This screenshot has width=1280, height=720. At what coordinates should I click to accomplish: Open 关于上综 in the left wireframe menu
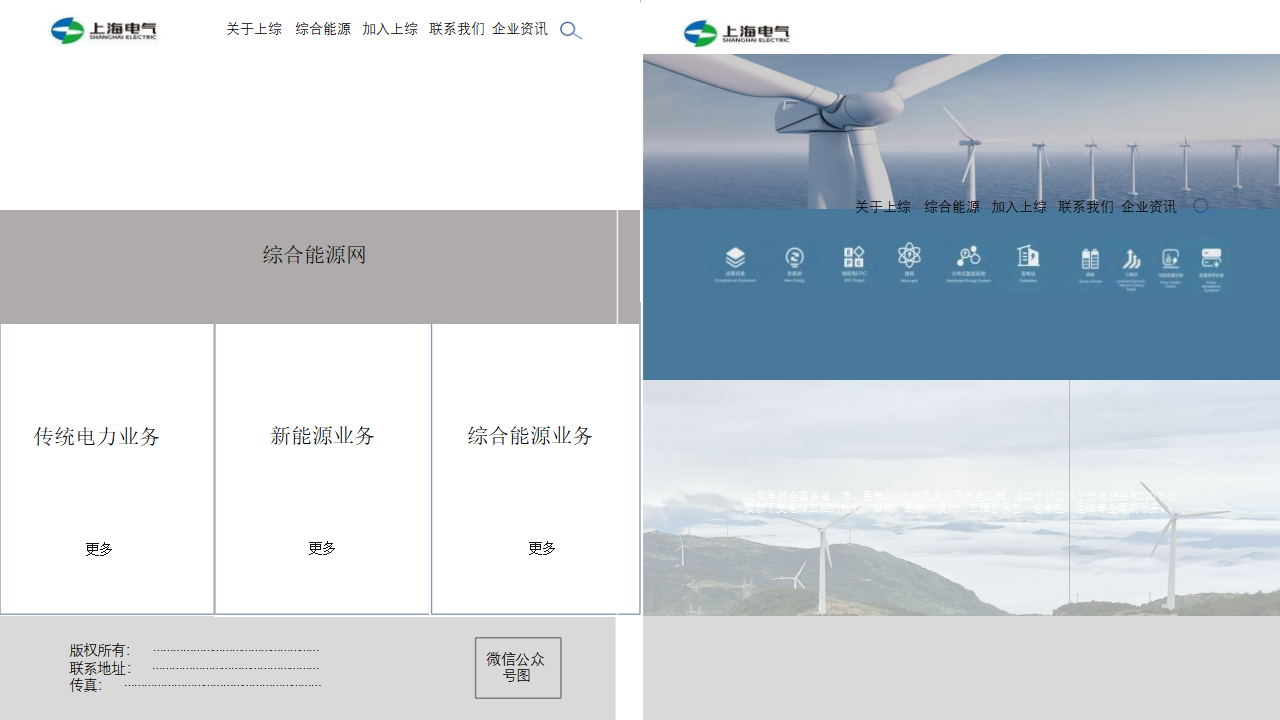(x=254, y=29)
